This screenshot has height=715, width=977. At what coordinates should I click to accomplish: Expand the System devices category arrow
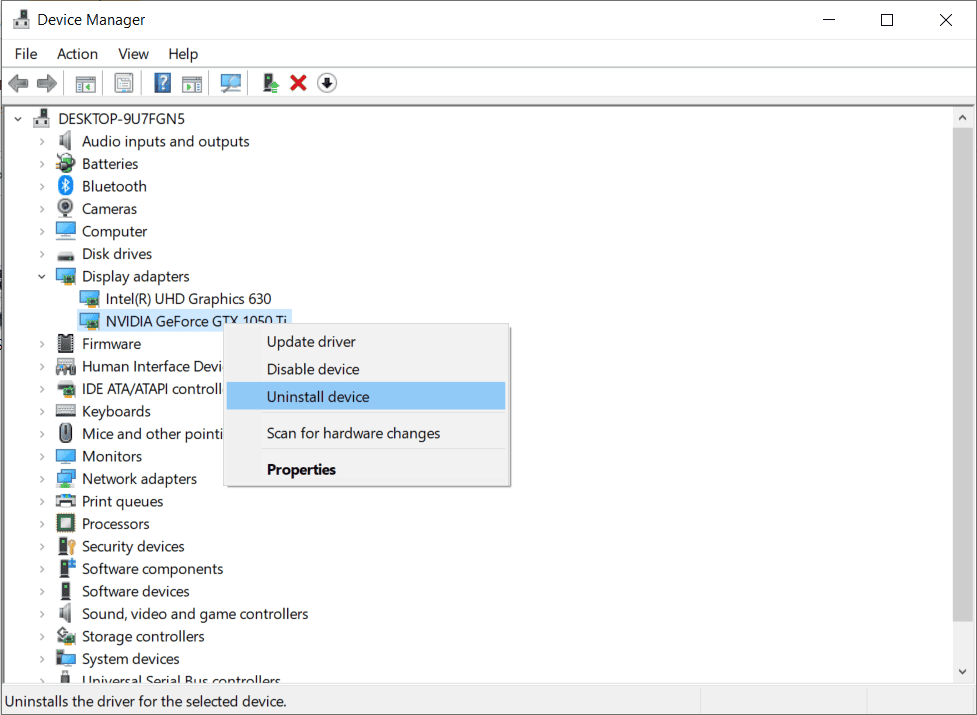[42, 658]
